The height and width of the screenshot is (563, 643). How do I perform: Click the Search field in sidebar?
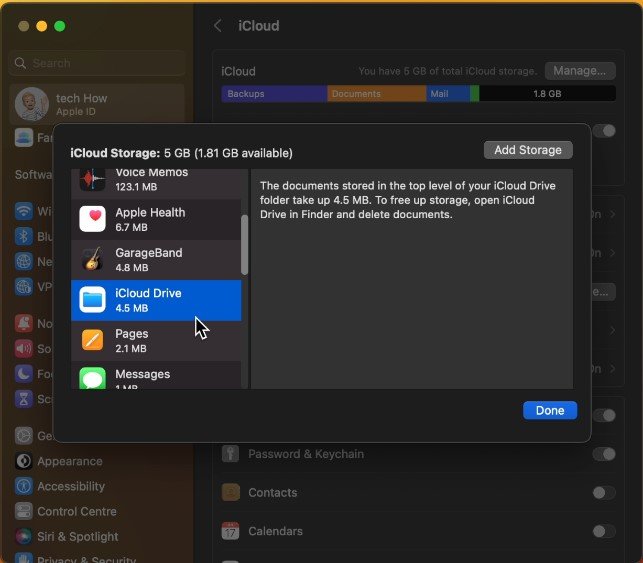[x=95, y=63]
